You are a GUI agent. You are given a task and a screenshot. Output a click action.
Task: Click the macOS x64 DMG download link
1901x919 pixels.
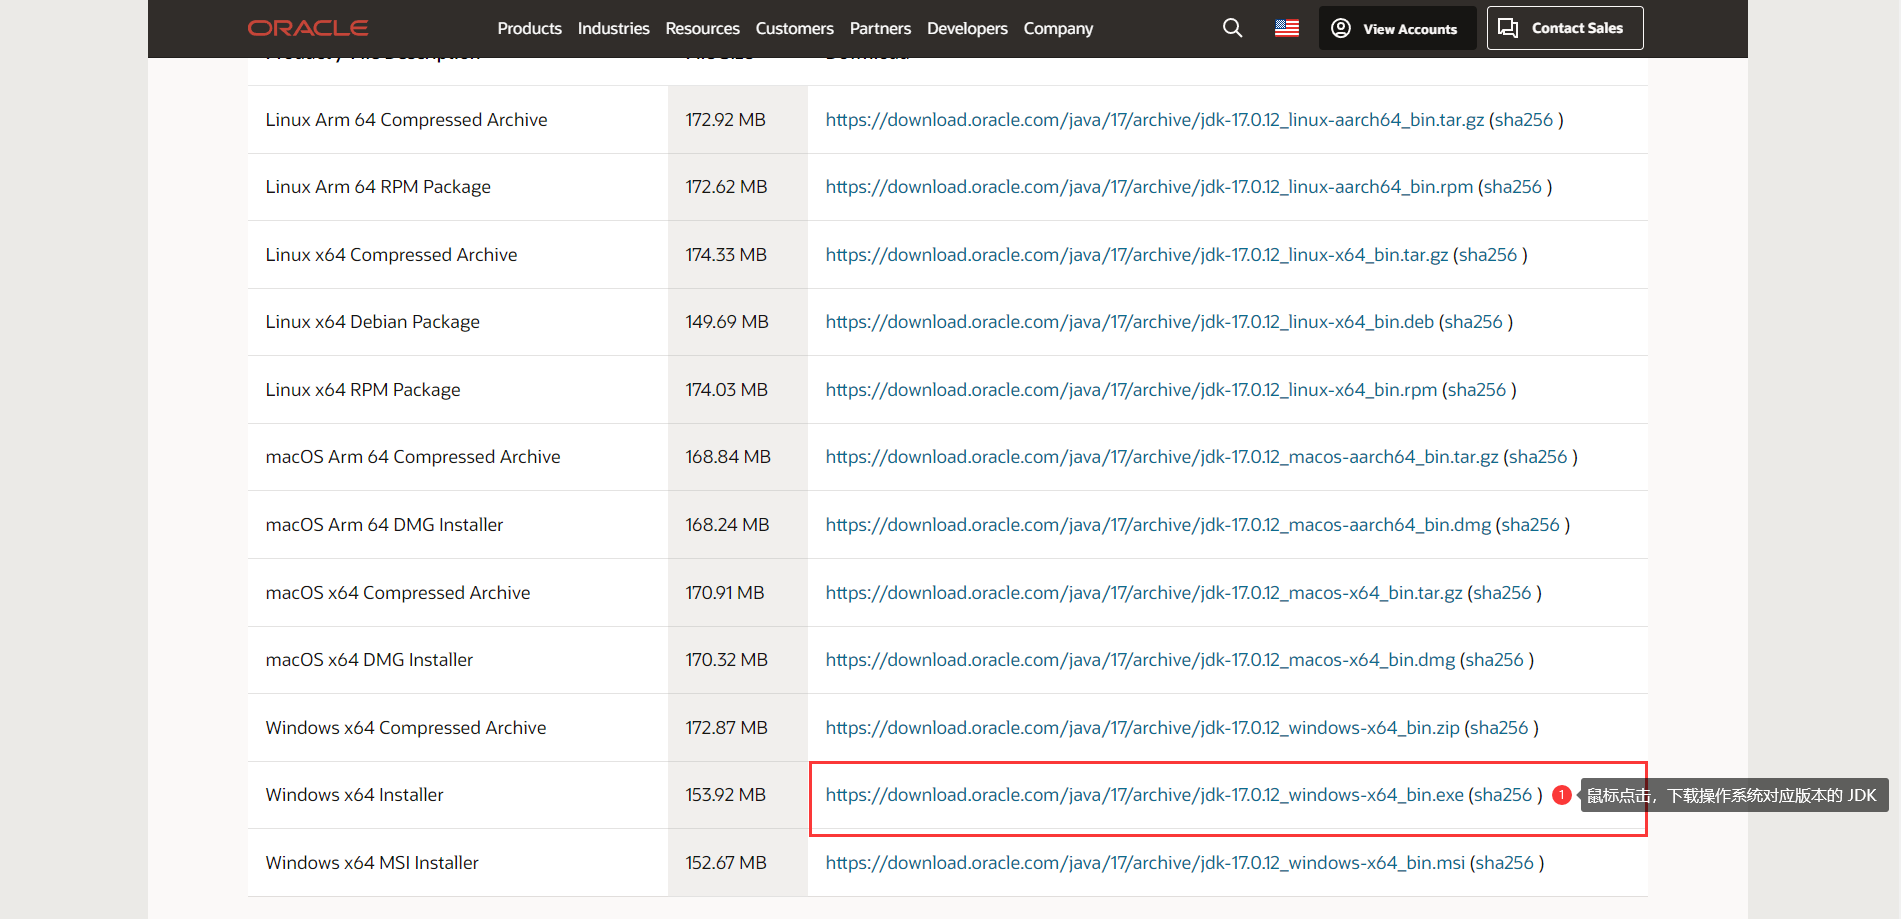1140,660
